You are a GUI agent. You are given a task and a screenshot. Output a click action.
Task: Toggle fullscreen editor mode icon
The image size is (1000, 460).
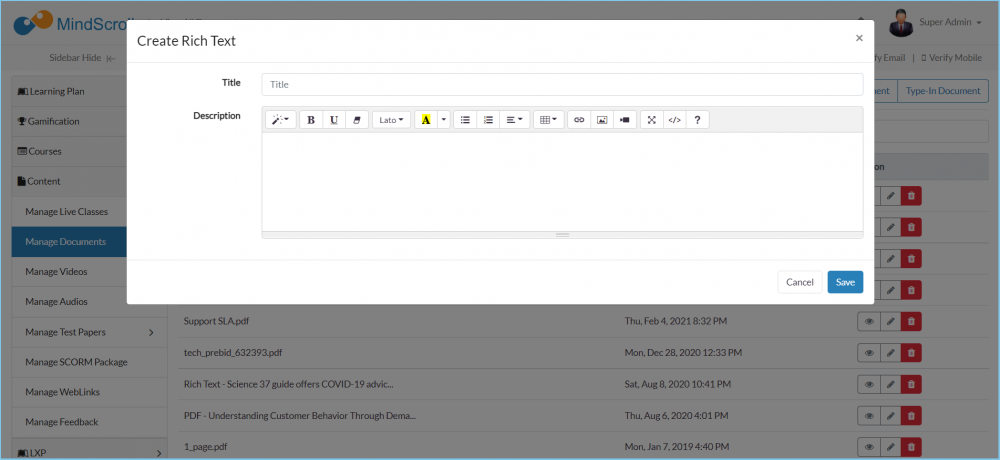(652, 120)
